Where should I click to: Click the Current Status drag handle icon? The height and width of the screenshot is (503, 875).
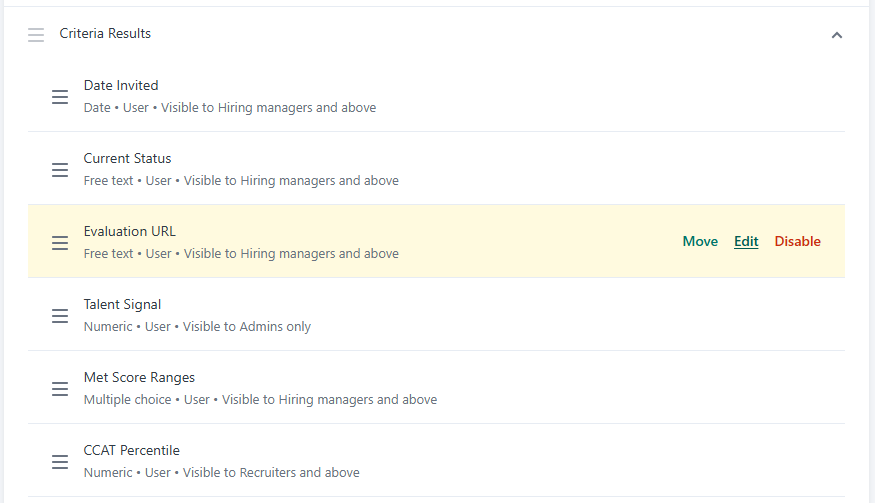tap(60, 170)
